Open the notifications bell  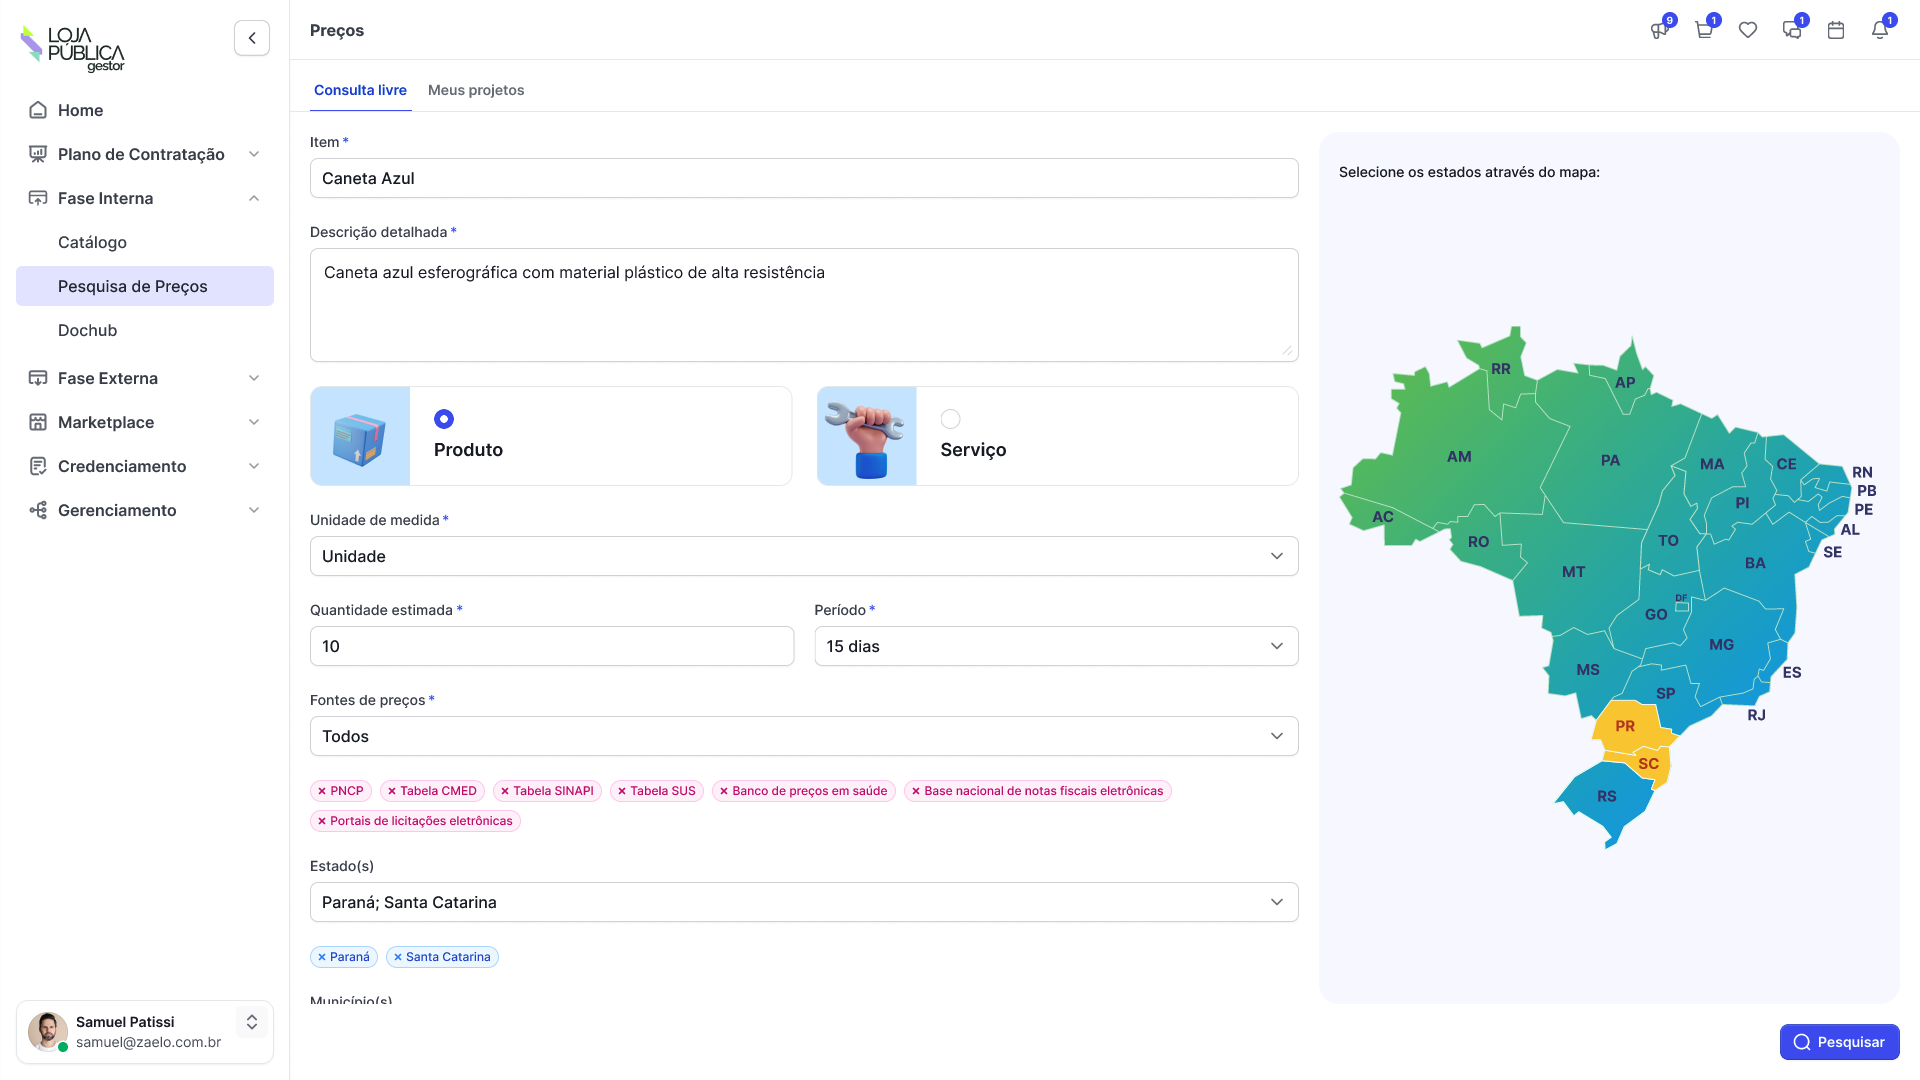tap(1880, 30)
